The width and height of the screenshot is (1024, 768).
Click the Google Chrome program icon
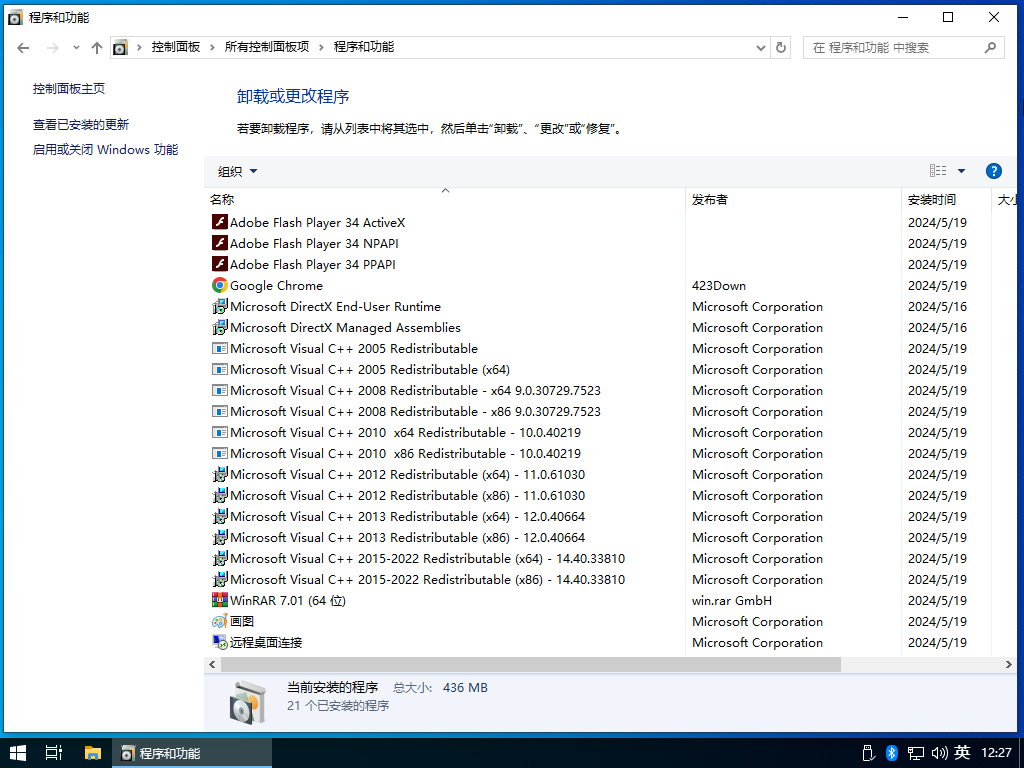coord(220,285)
